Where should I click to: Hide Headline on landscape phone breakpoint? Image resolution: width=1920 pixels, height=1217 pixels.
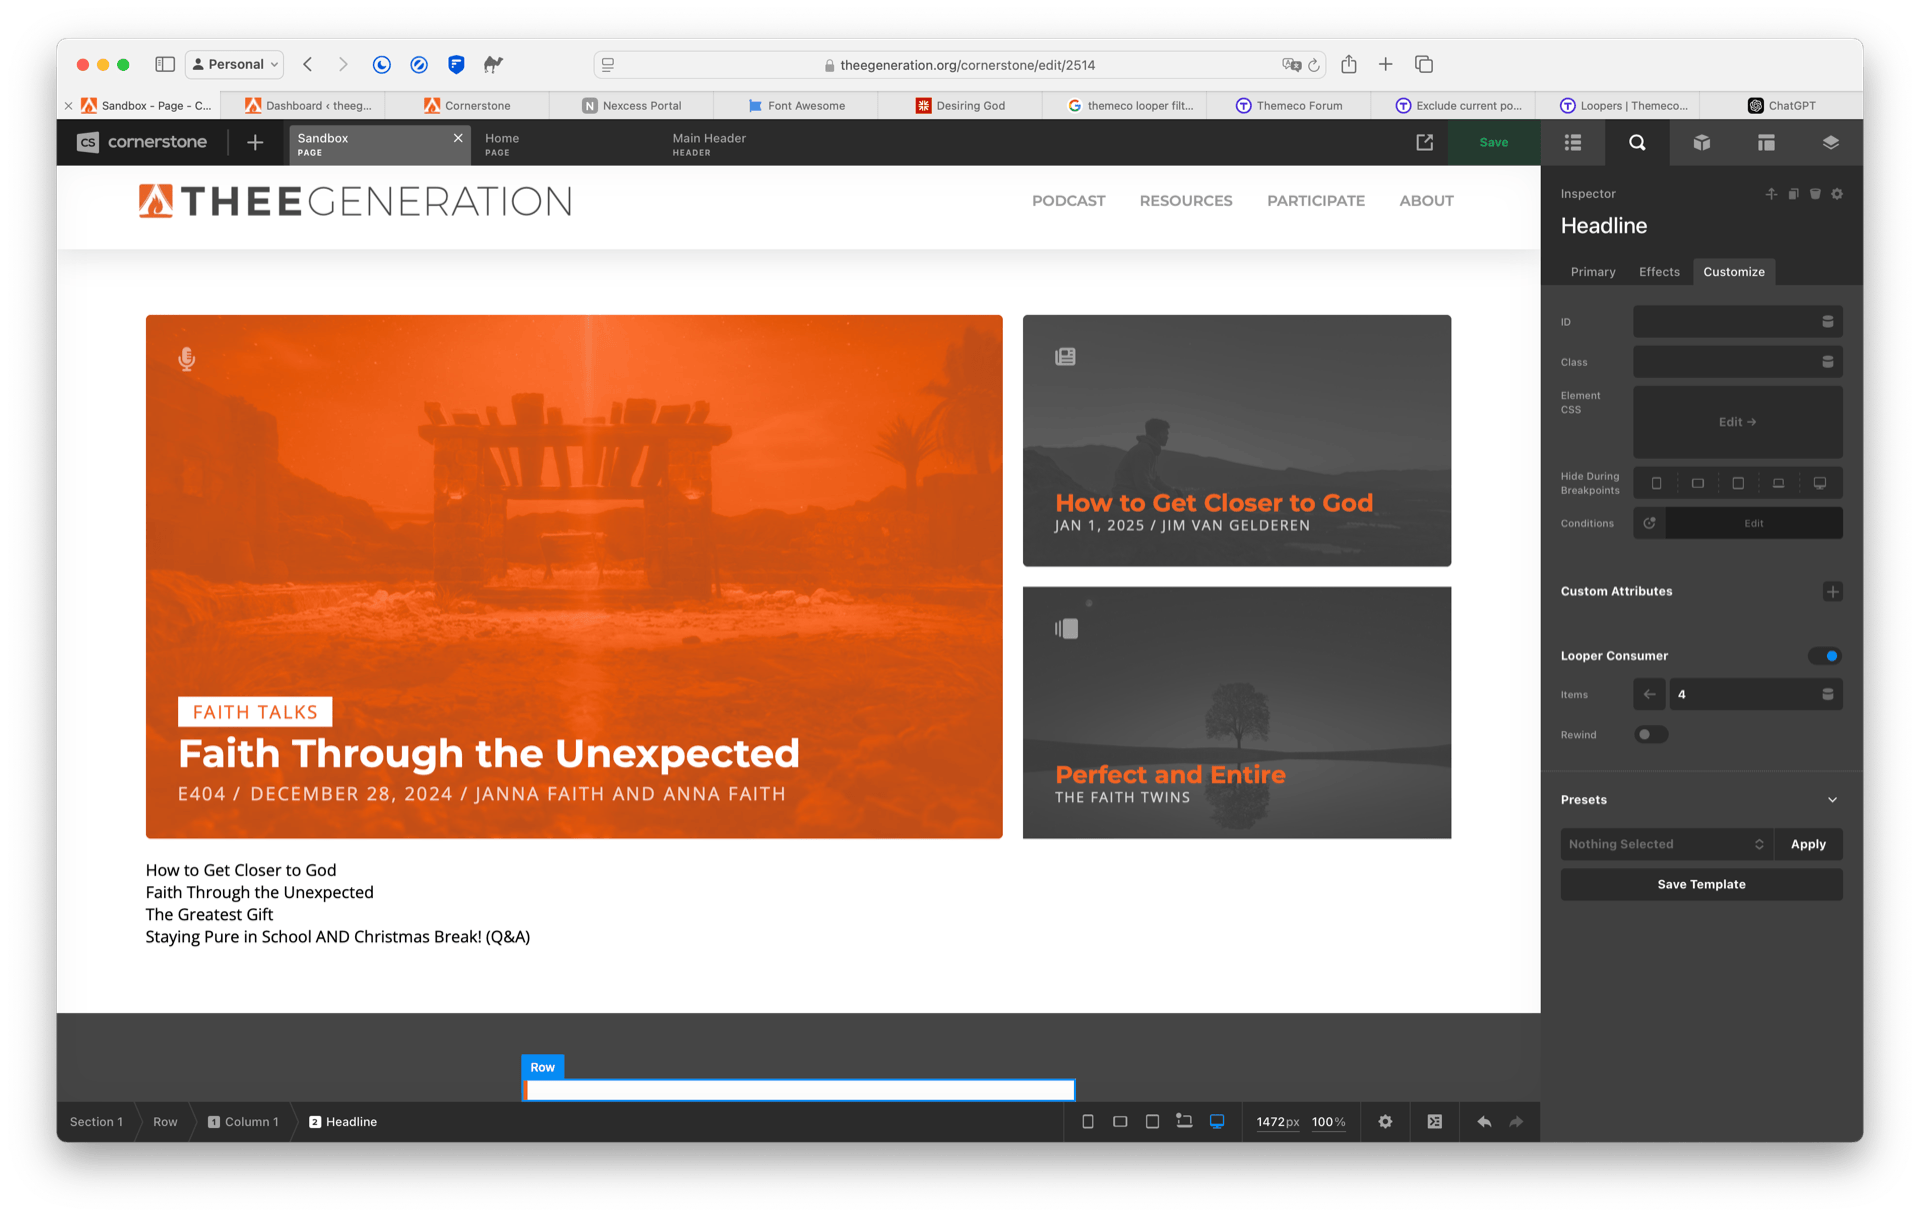click(1697, 483)
